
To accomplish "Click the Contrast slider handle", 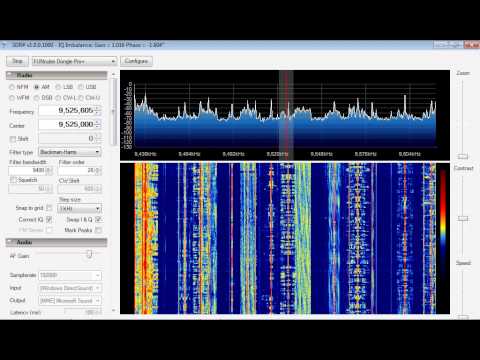I will pyautogui.click(x=463, y=218).
